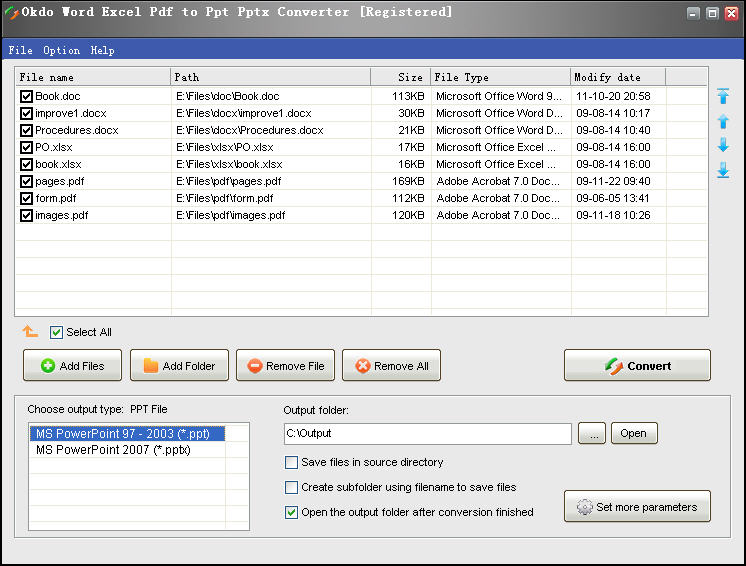Open Set more parameters dialog
The height and width of the screenshot is (566, 746).
638,507
